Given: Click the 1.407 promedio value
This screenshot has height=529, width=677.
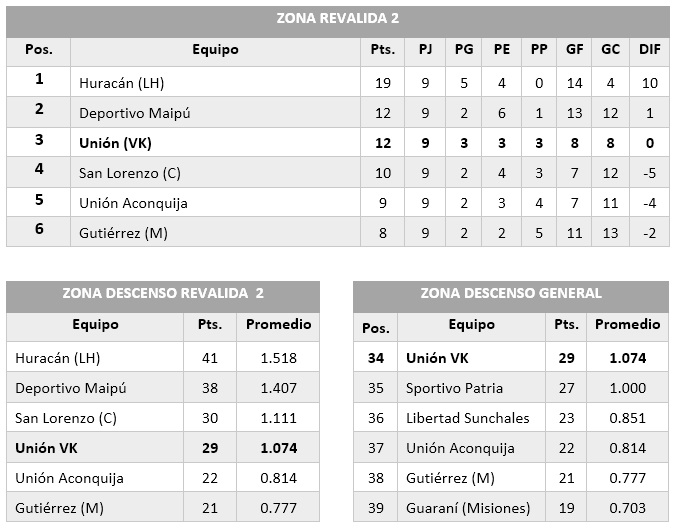Looking at the screenshot, I should pyautogui.click(x=278, y=388).
